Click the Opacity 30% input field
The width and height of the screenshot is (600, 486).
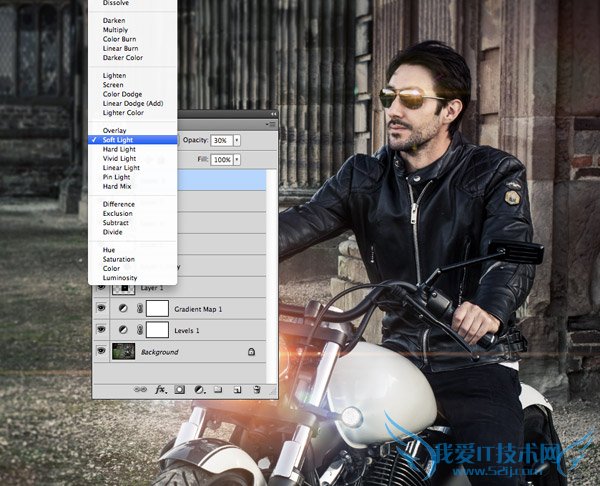pyautogui.click(x=222, y=140)
